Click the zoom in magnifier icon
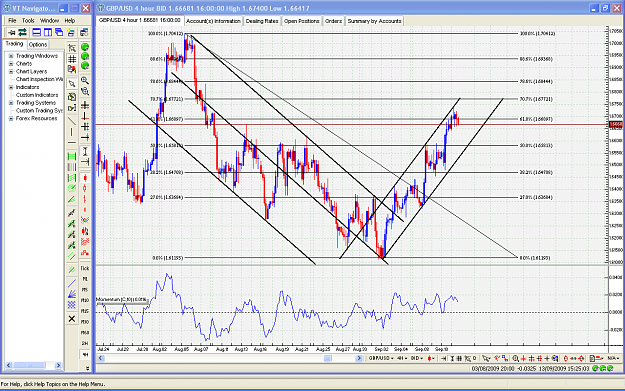The height and width of the screenshot is (391, 625). pos(85,80)
